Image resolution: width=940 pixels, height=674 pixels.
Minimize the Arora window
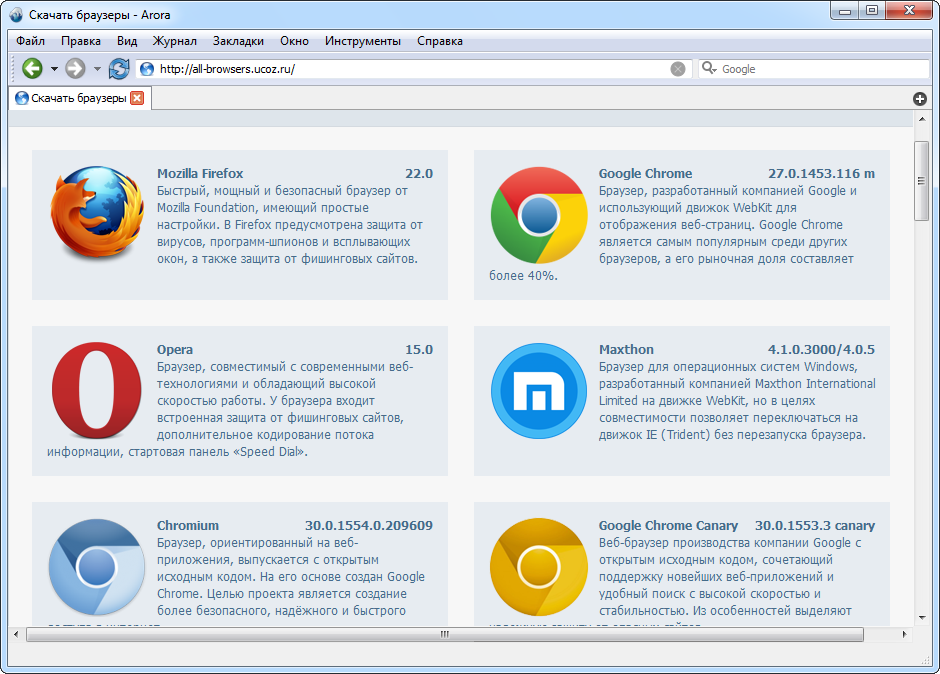845,10
